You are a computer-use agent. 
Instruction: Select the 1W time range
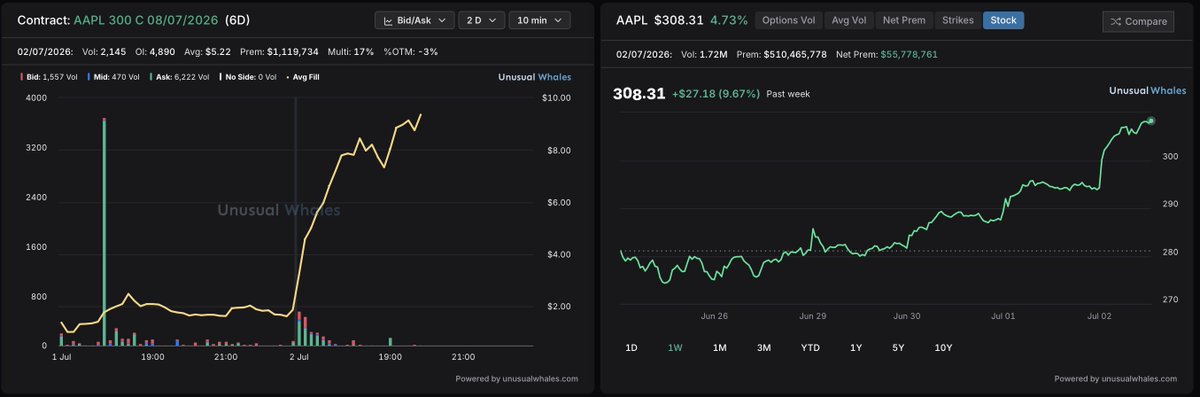(x=675, y=348)
